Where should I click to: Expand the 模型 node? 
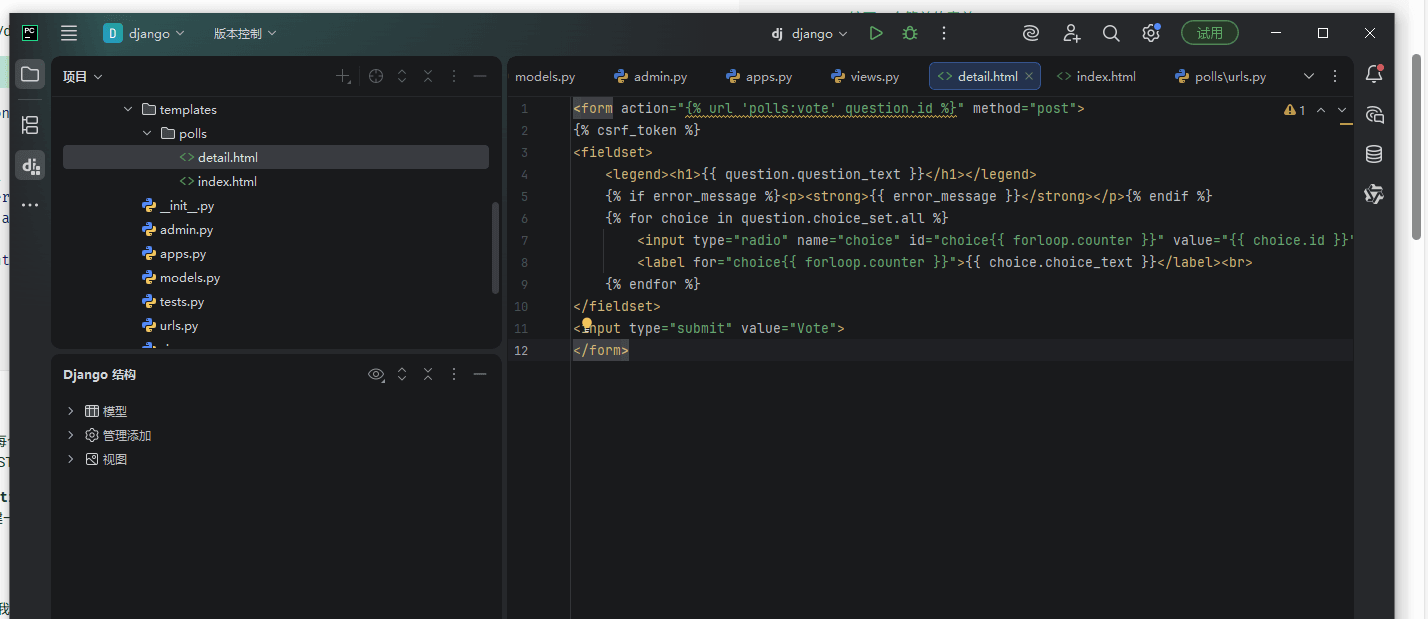click(x=70, y=411)
